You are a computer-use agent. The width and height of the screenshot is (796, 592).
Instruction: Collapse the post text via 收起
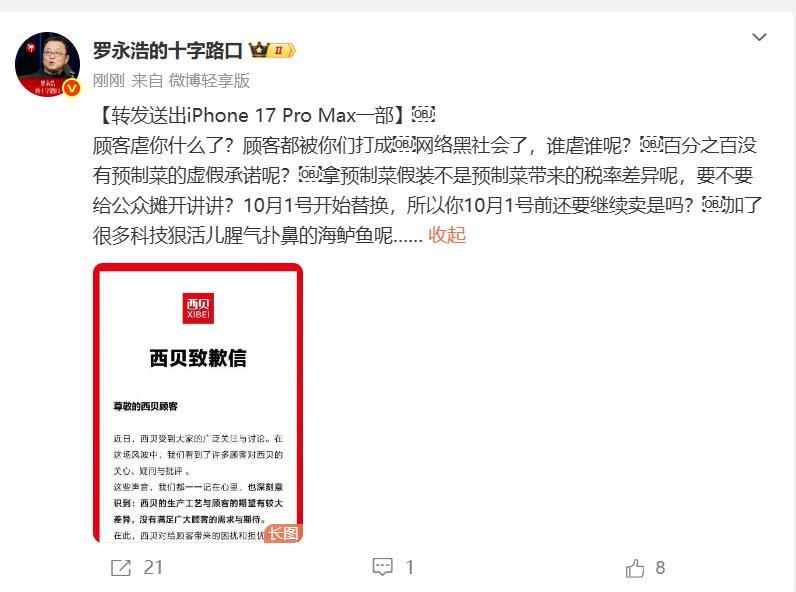(447, 235)
